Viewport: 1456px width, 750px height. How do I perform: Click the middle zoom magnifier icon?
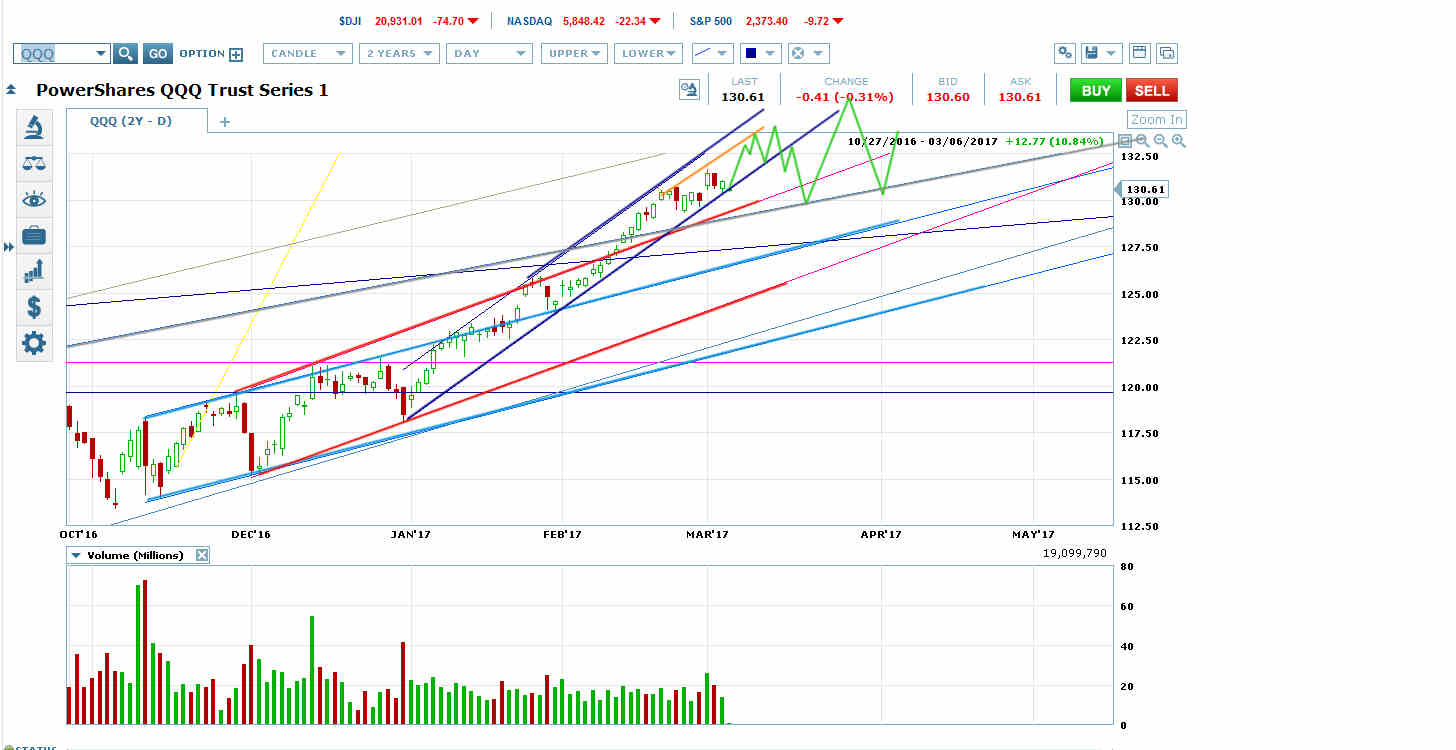pos(1161,141)
